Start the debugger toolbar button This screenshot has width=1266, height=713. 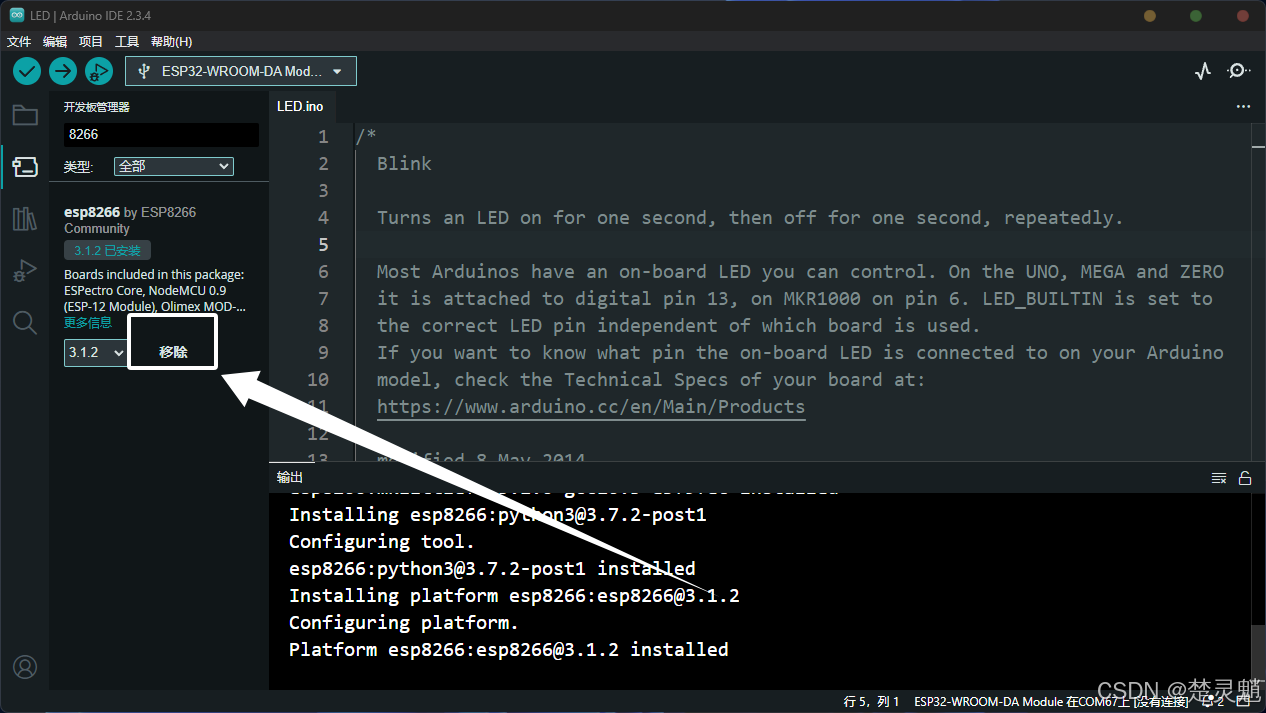(99, 71)
